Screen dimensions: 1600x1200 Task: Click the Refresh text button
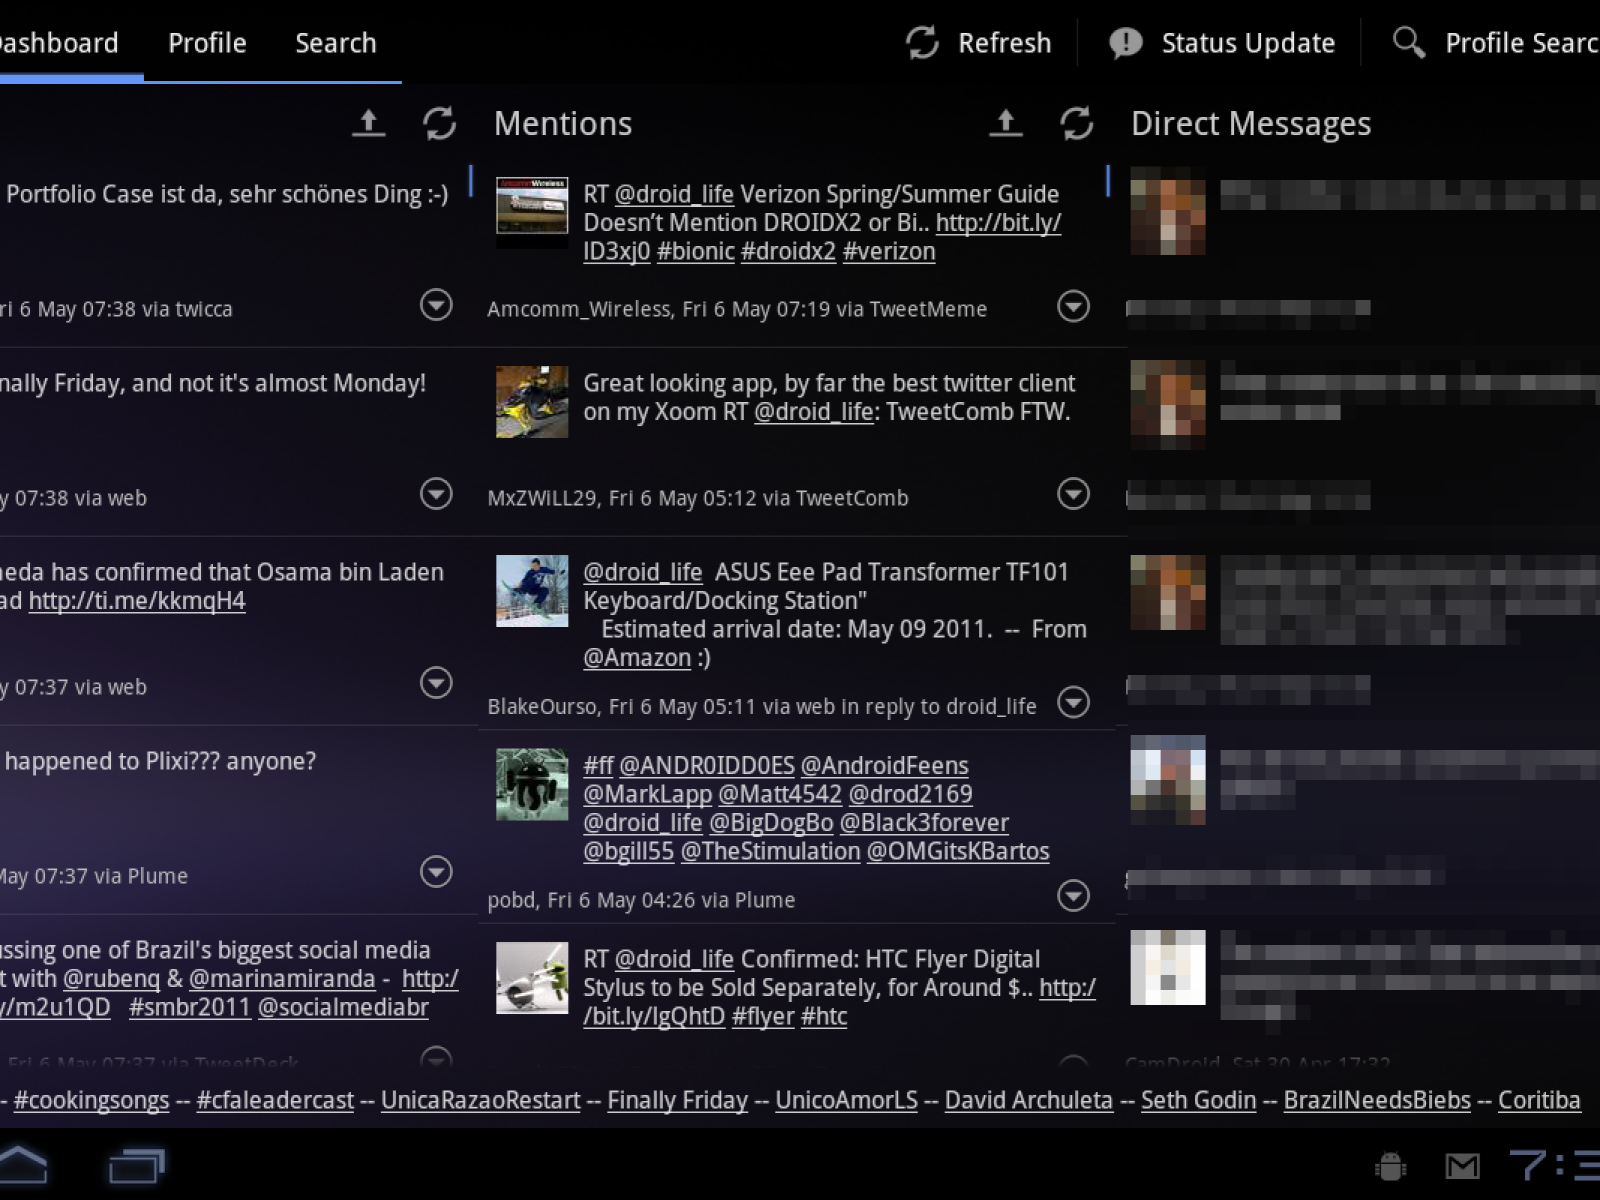click(1004, 43)
